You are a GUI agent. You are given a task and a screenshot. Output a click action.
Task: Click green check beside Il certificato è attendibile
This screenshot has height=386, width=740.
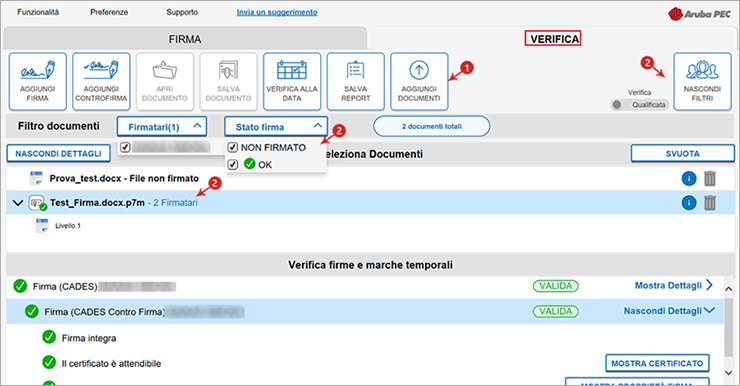coord(49,362)
